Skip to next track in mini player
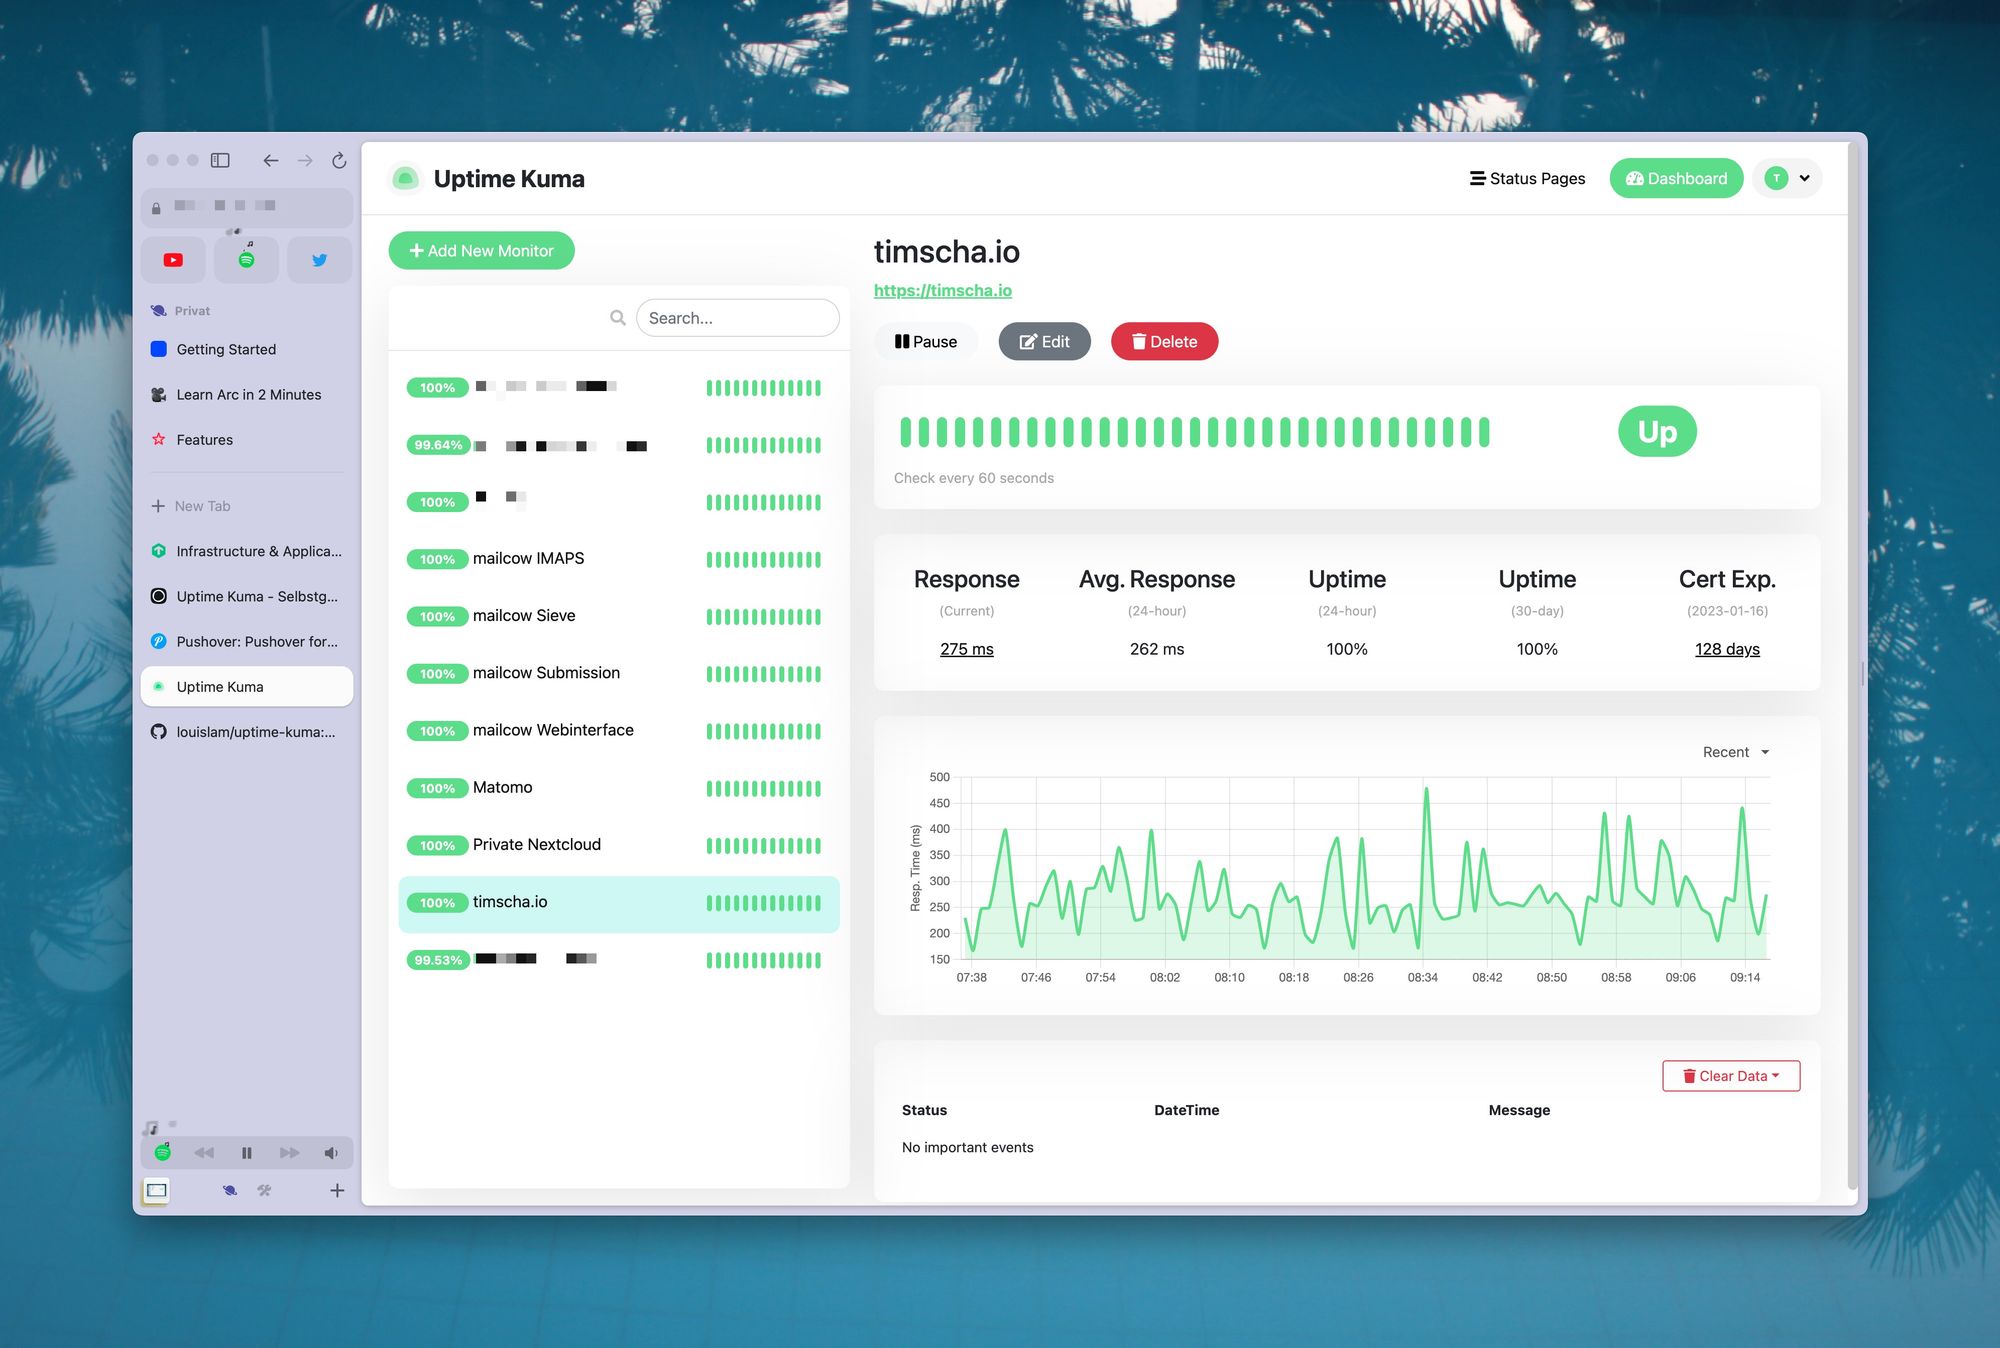2000x1348 pixels. (x=289, y=1153)
